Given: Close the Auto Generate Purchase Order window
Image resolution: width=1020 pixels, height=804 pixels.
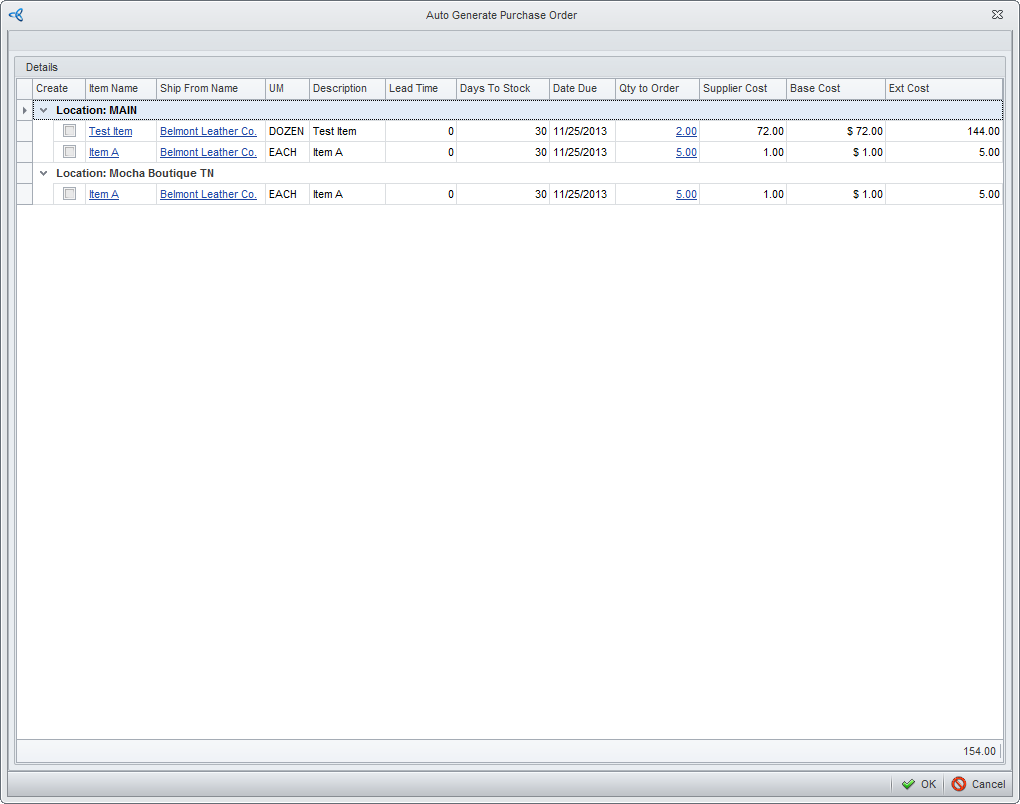Looking at the screenshot, I should [x=997, y=15].
